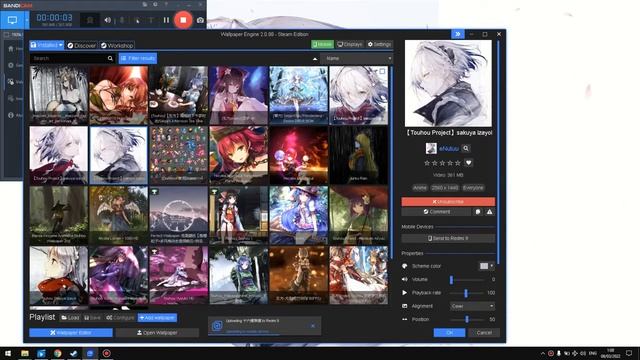Rate wallpaper with the fifth star
This screenshot has width=640, height=360.
(458, 163)
